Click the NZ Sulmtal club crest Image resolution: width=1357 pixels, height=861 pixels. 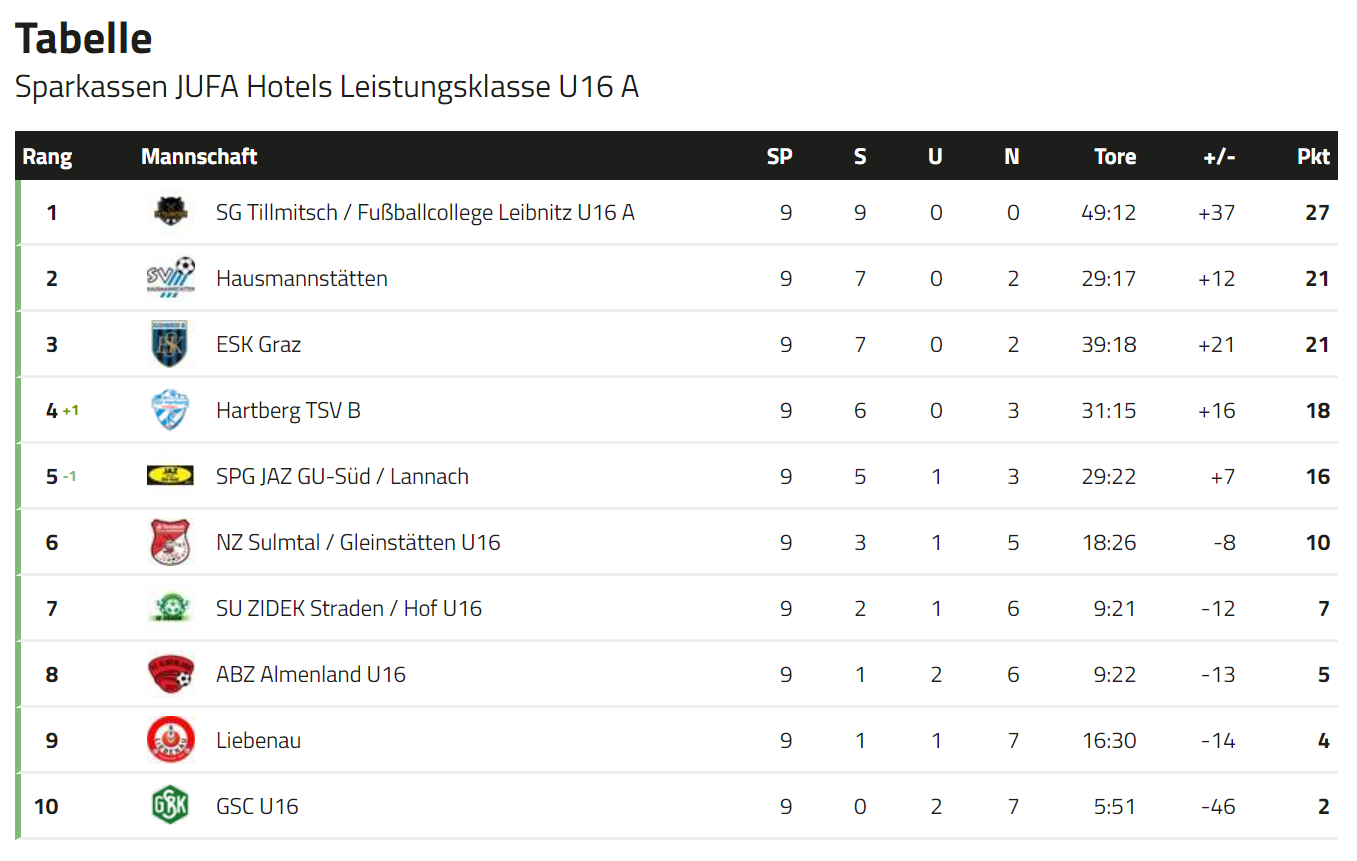pyautogui.click(x=170, y=542)
